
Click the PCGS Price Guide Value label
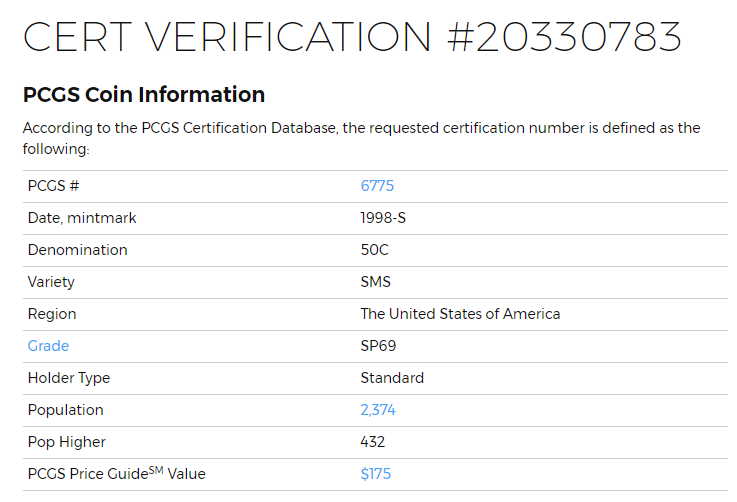click(116, 474)
